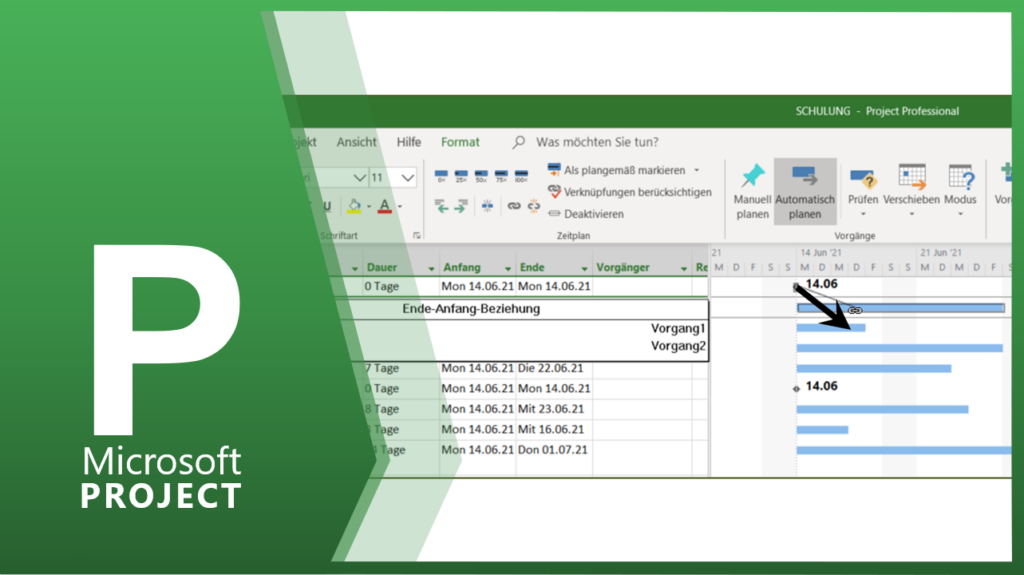Mark task as 0% complete
This screenshot has width=1024, height=575.
coord(441,176)
